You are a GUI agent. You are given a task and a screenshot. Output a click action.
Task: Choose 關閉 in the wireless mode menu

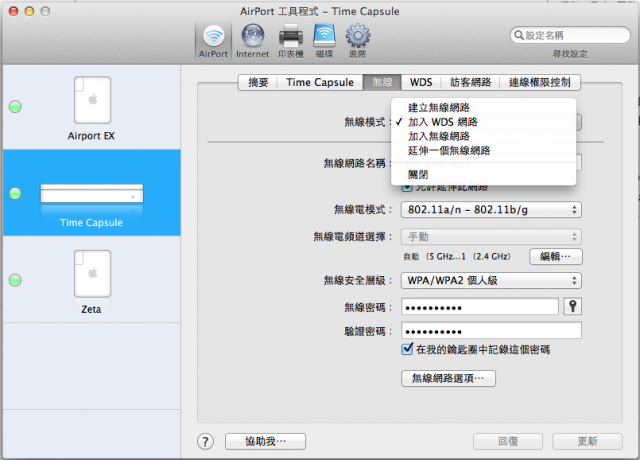pos(483,175)
